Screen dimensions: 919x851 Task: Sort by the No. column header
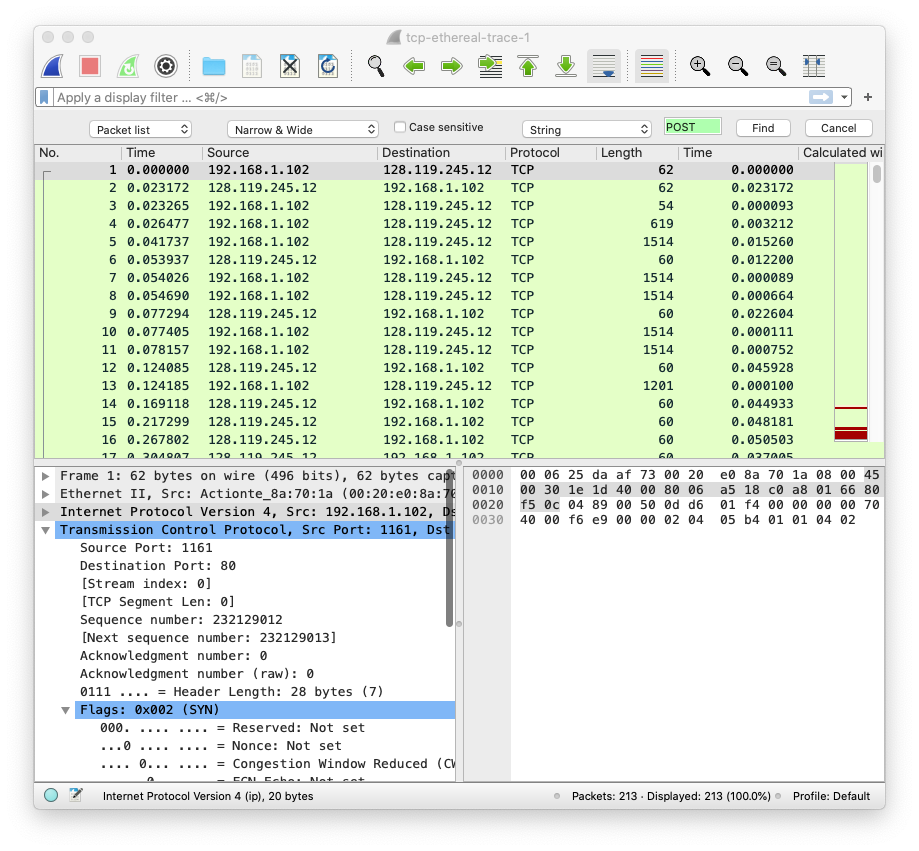coord(79,153)
